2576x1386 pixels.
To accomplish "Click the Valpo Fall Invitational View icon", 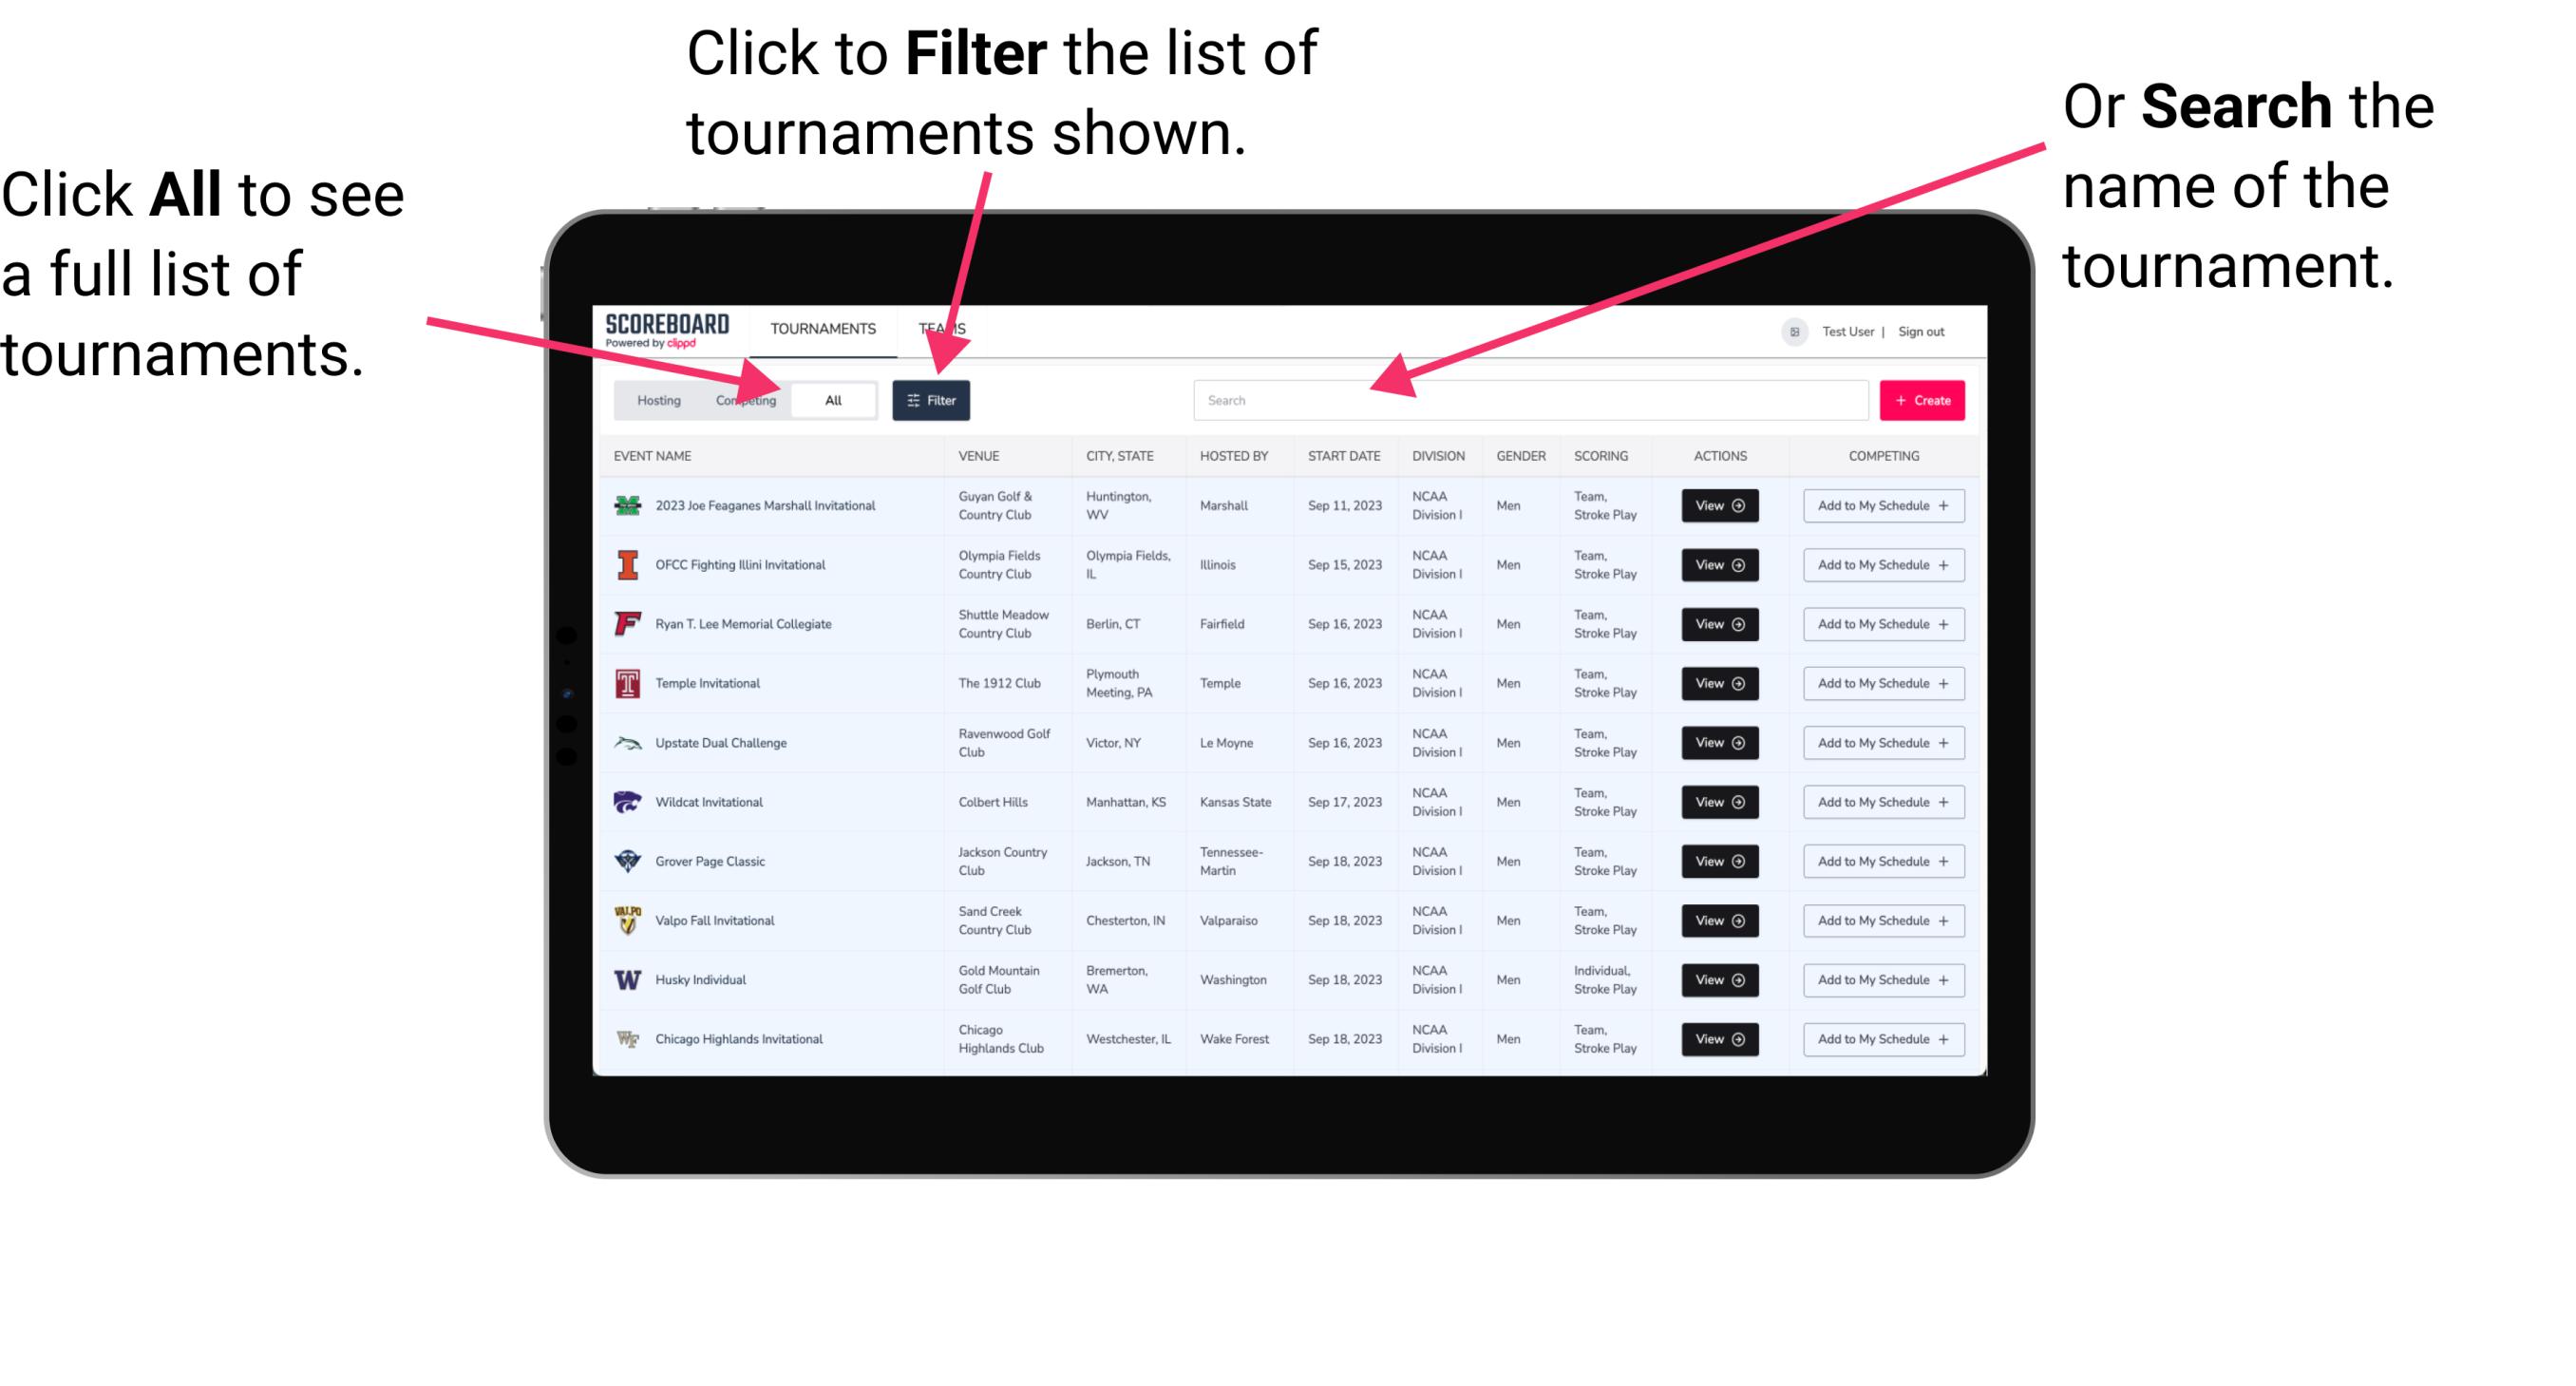I will click(x=1714, y=920).
